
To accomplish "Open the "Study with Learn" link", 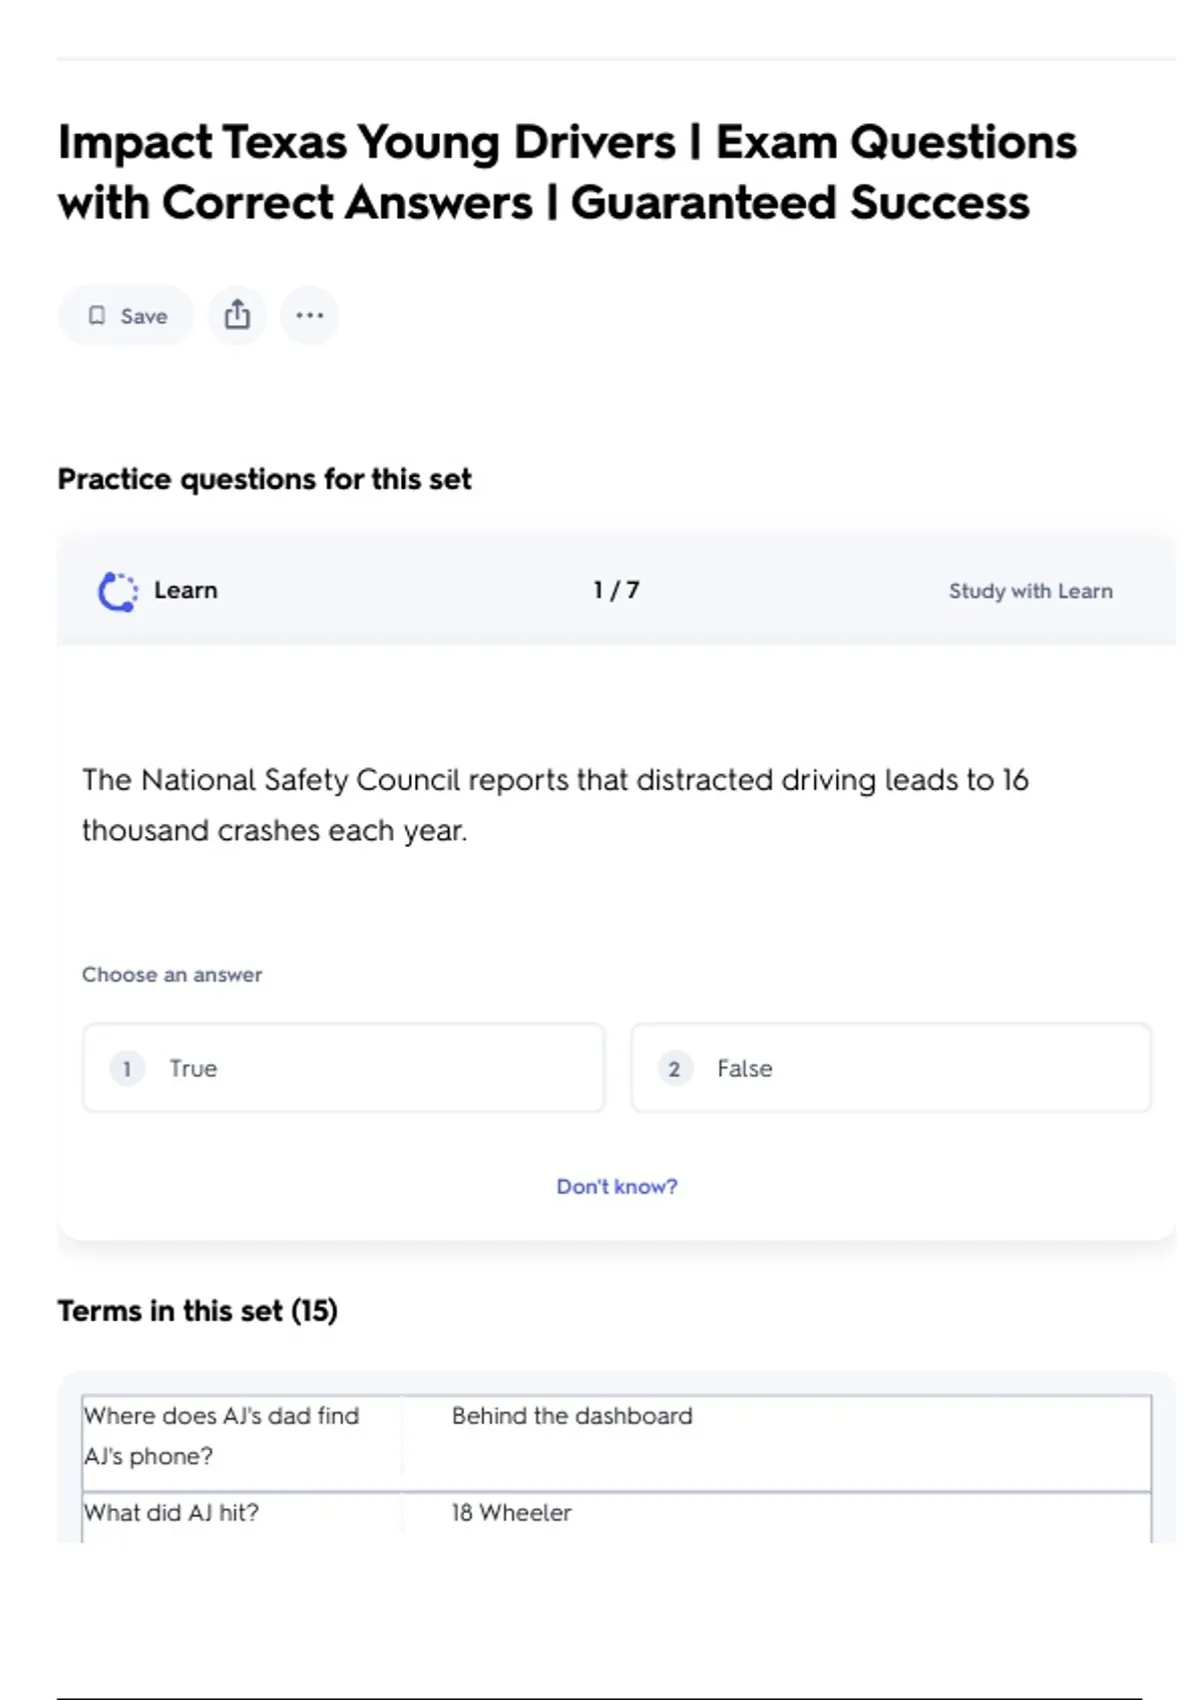I will [x=1030, y=591].
